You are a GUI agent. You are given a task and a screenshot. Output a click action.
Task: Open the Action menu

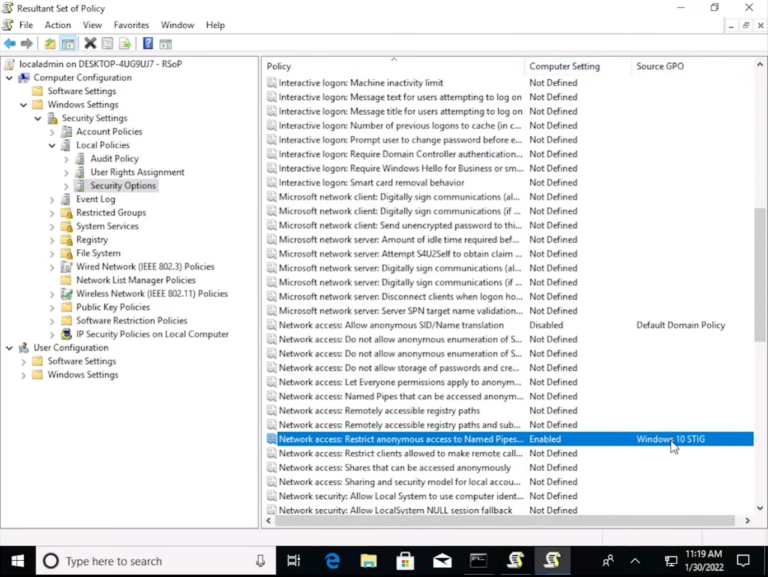58,25
